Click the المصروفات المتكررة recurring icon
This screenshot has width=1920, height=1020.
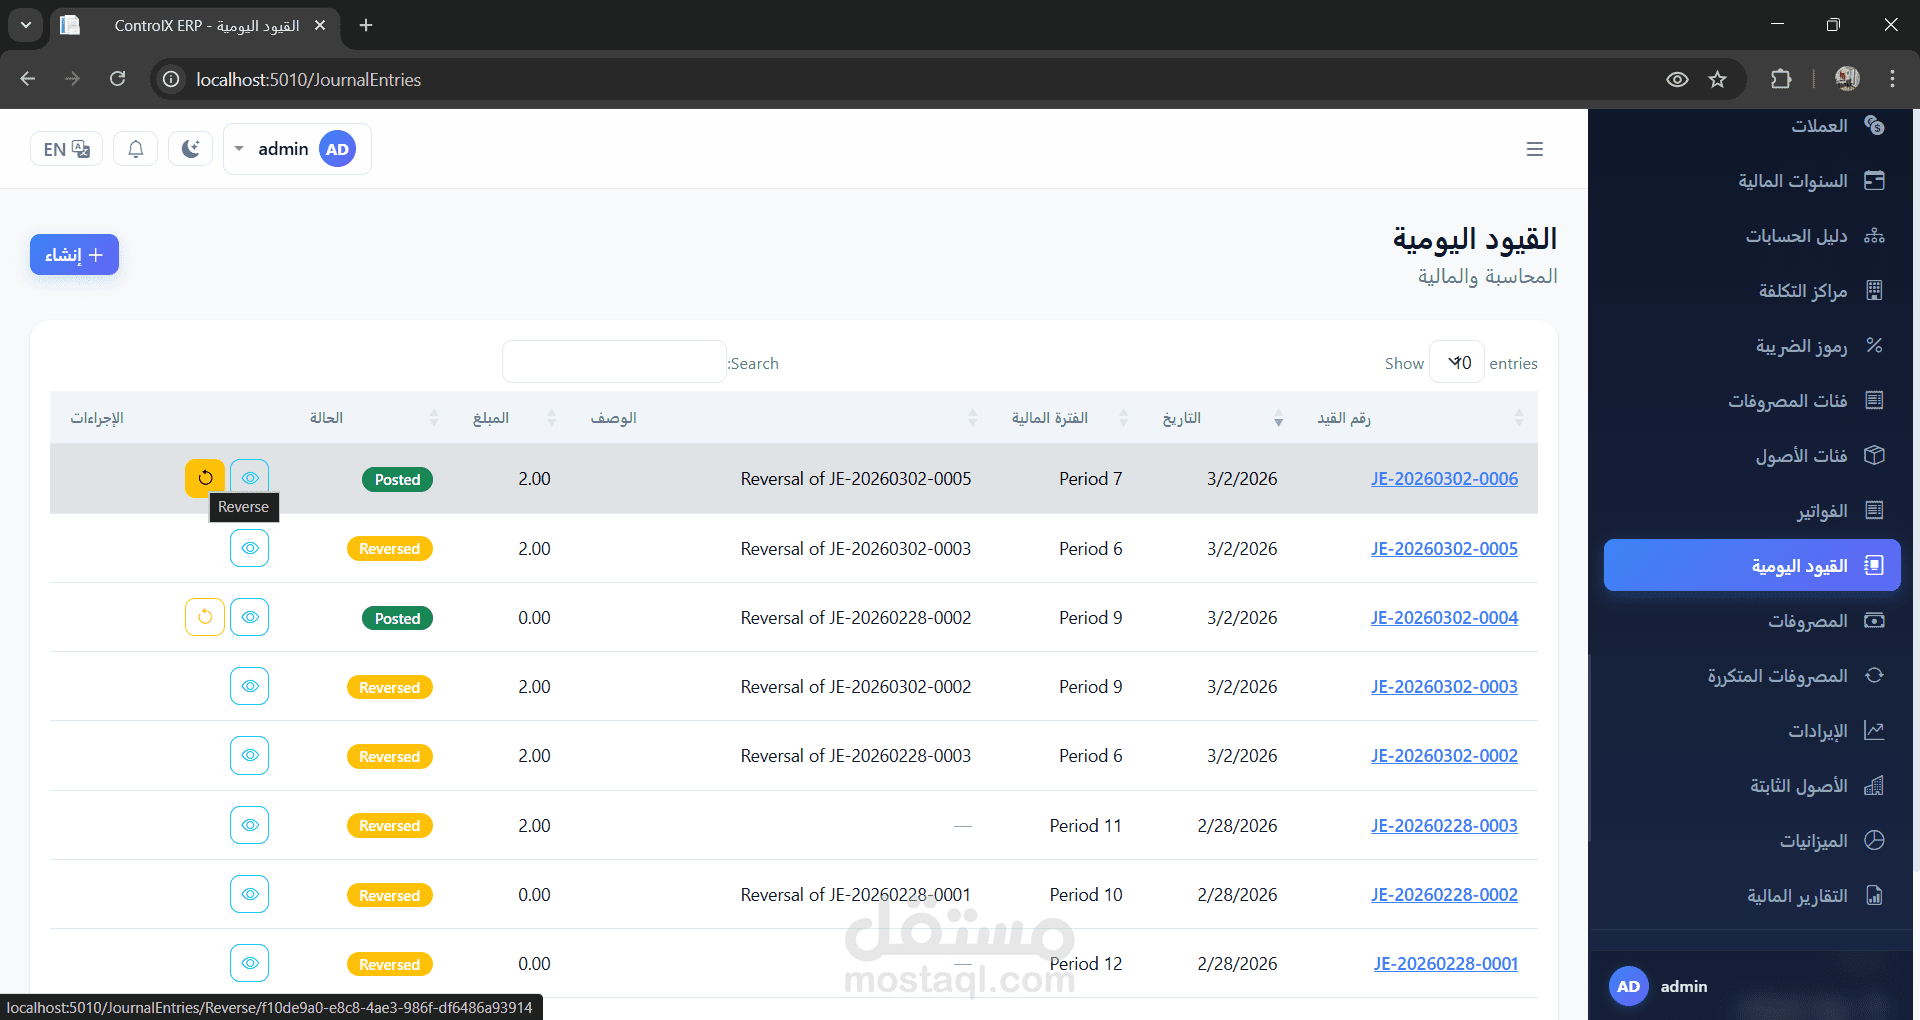pos(1874,676)
